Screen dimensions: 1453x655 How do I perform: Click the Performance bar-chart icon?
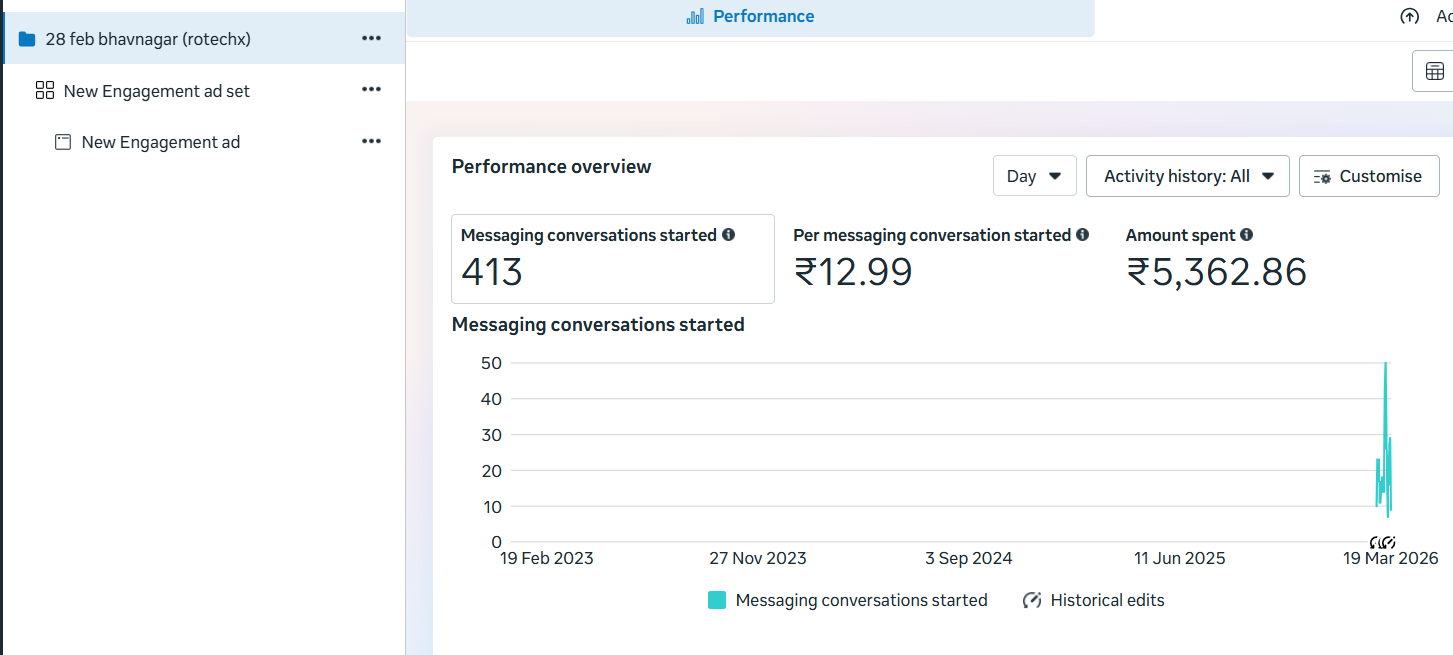(x=695, y=16)
